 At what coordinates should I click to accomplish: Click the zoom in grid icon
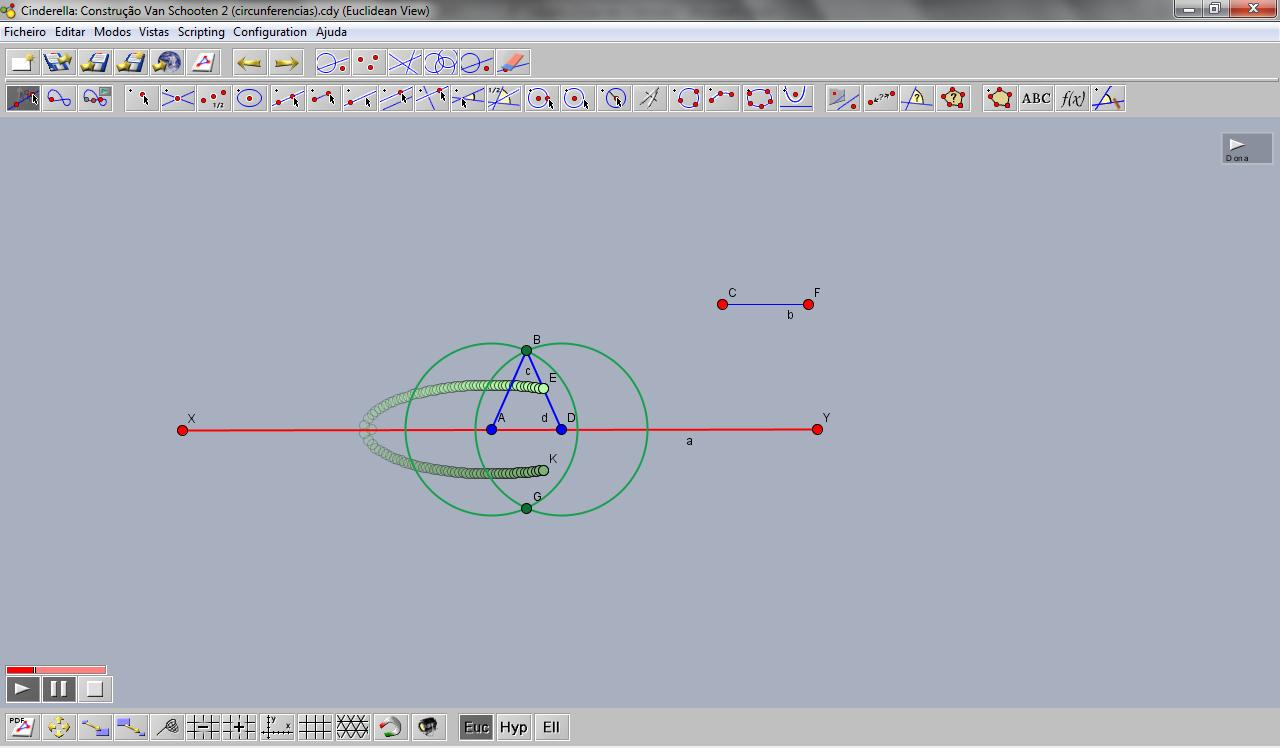[239, 727]
